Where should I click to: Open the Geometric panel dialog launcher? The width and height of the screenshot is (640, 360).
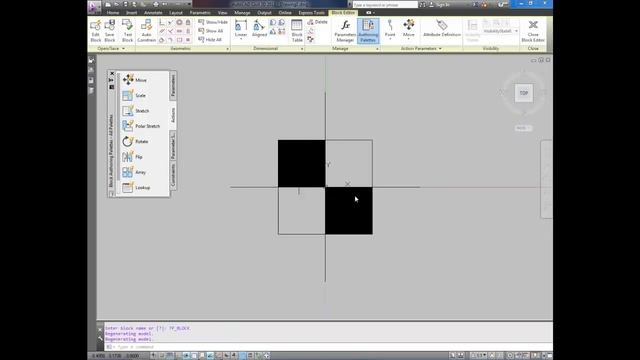(x=227, y=49)
